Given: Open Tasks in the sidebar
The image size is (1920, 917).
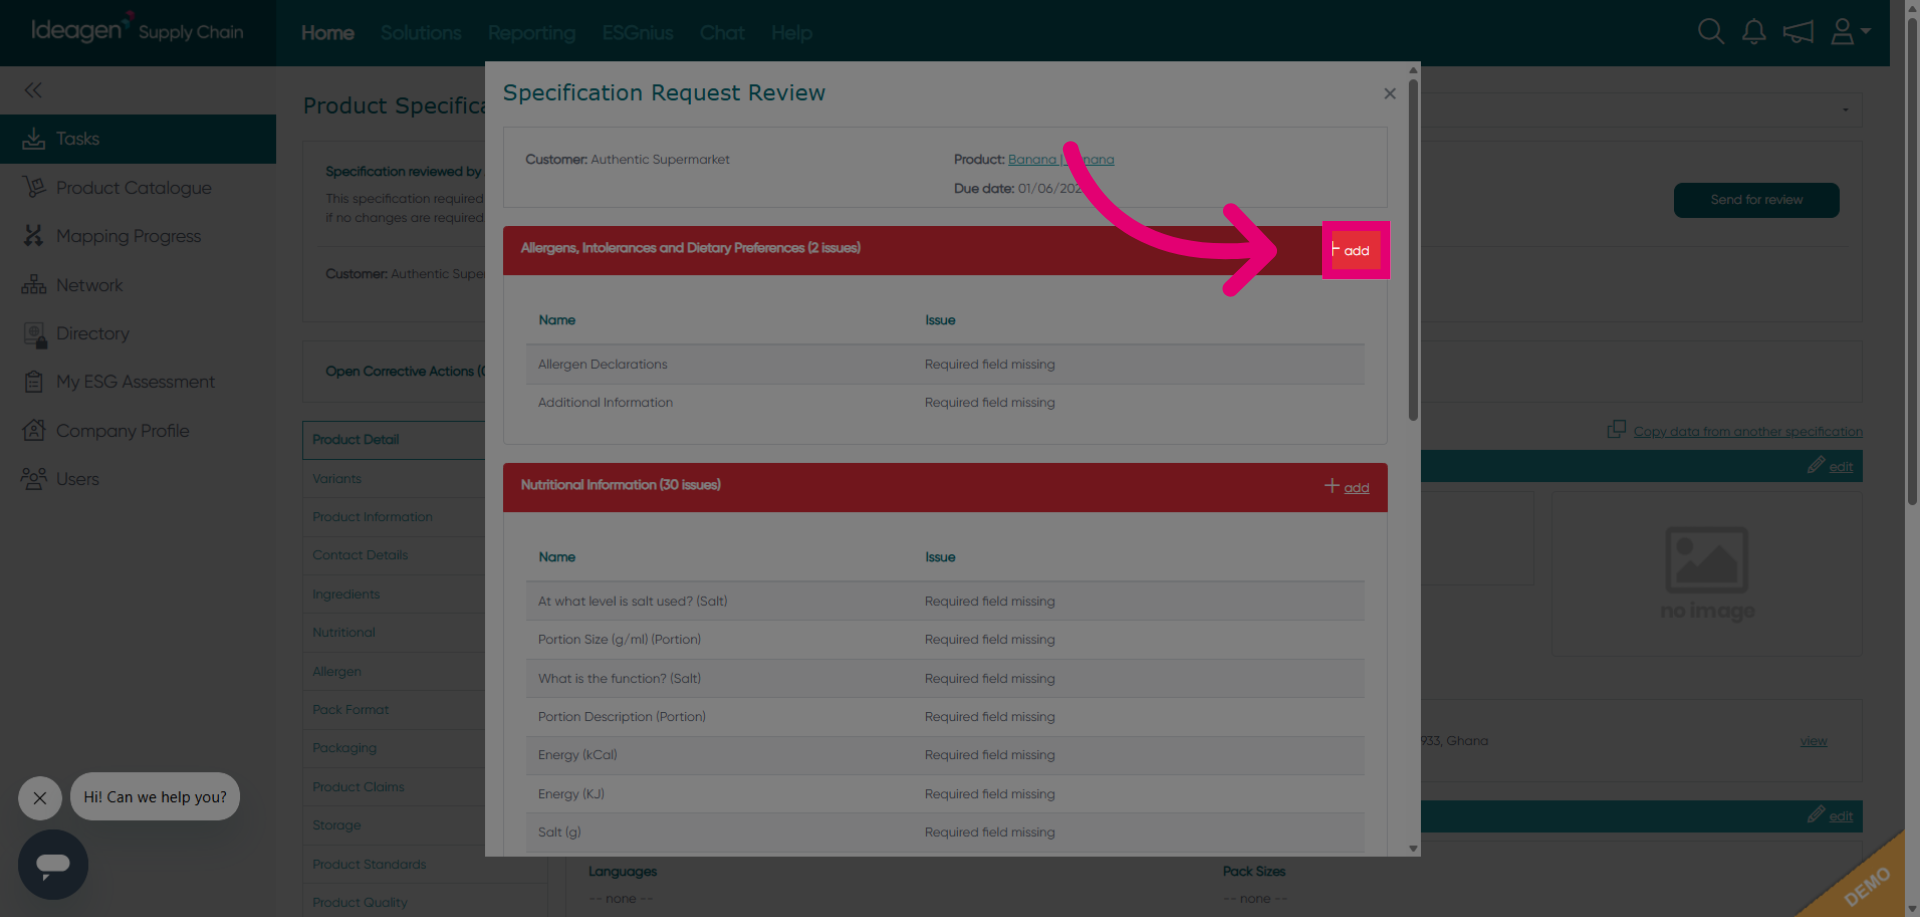Looking at the screenshot, I should 138,139.
